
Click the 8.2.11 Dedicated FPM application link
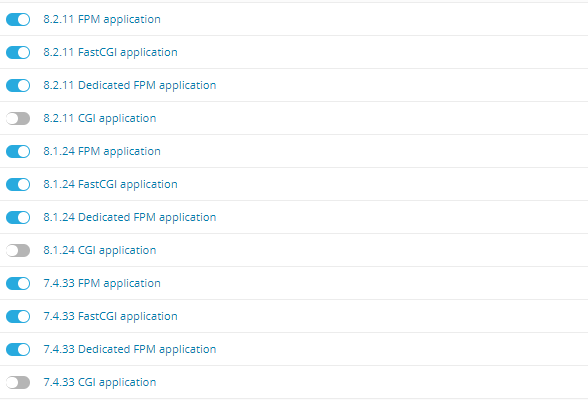click(130, 85)
